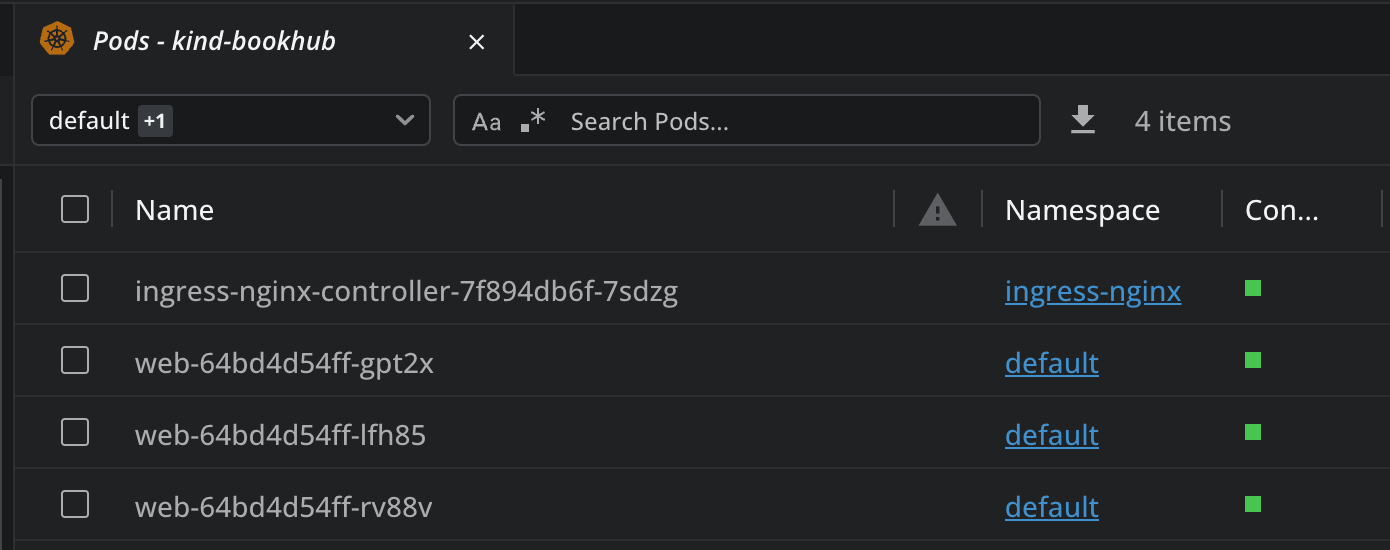Select checkbox for web-64bd4d54ff-lfh85 pod
Screen dimensions: 1390x550
click(x=75, y=432)
